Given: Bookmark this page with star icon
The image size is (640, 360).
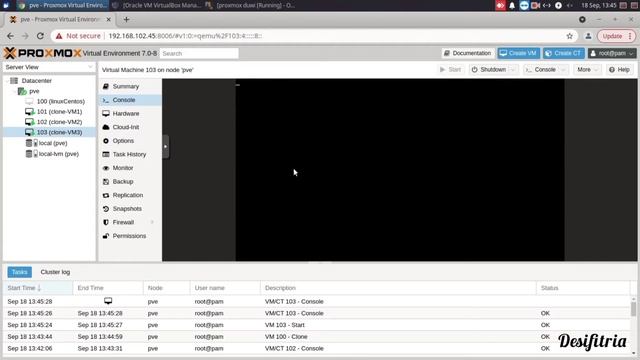Looking at the screenshot, I should tap(570, 36).
